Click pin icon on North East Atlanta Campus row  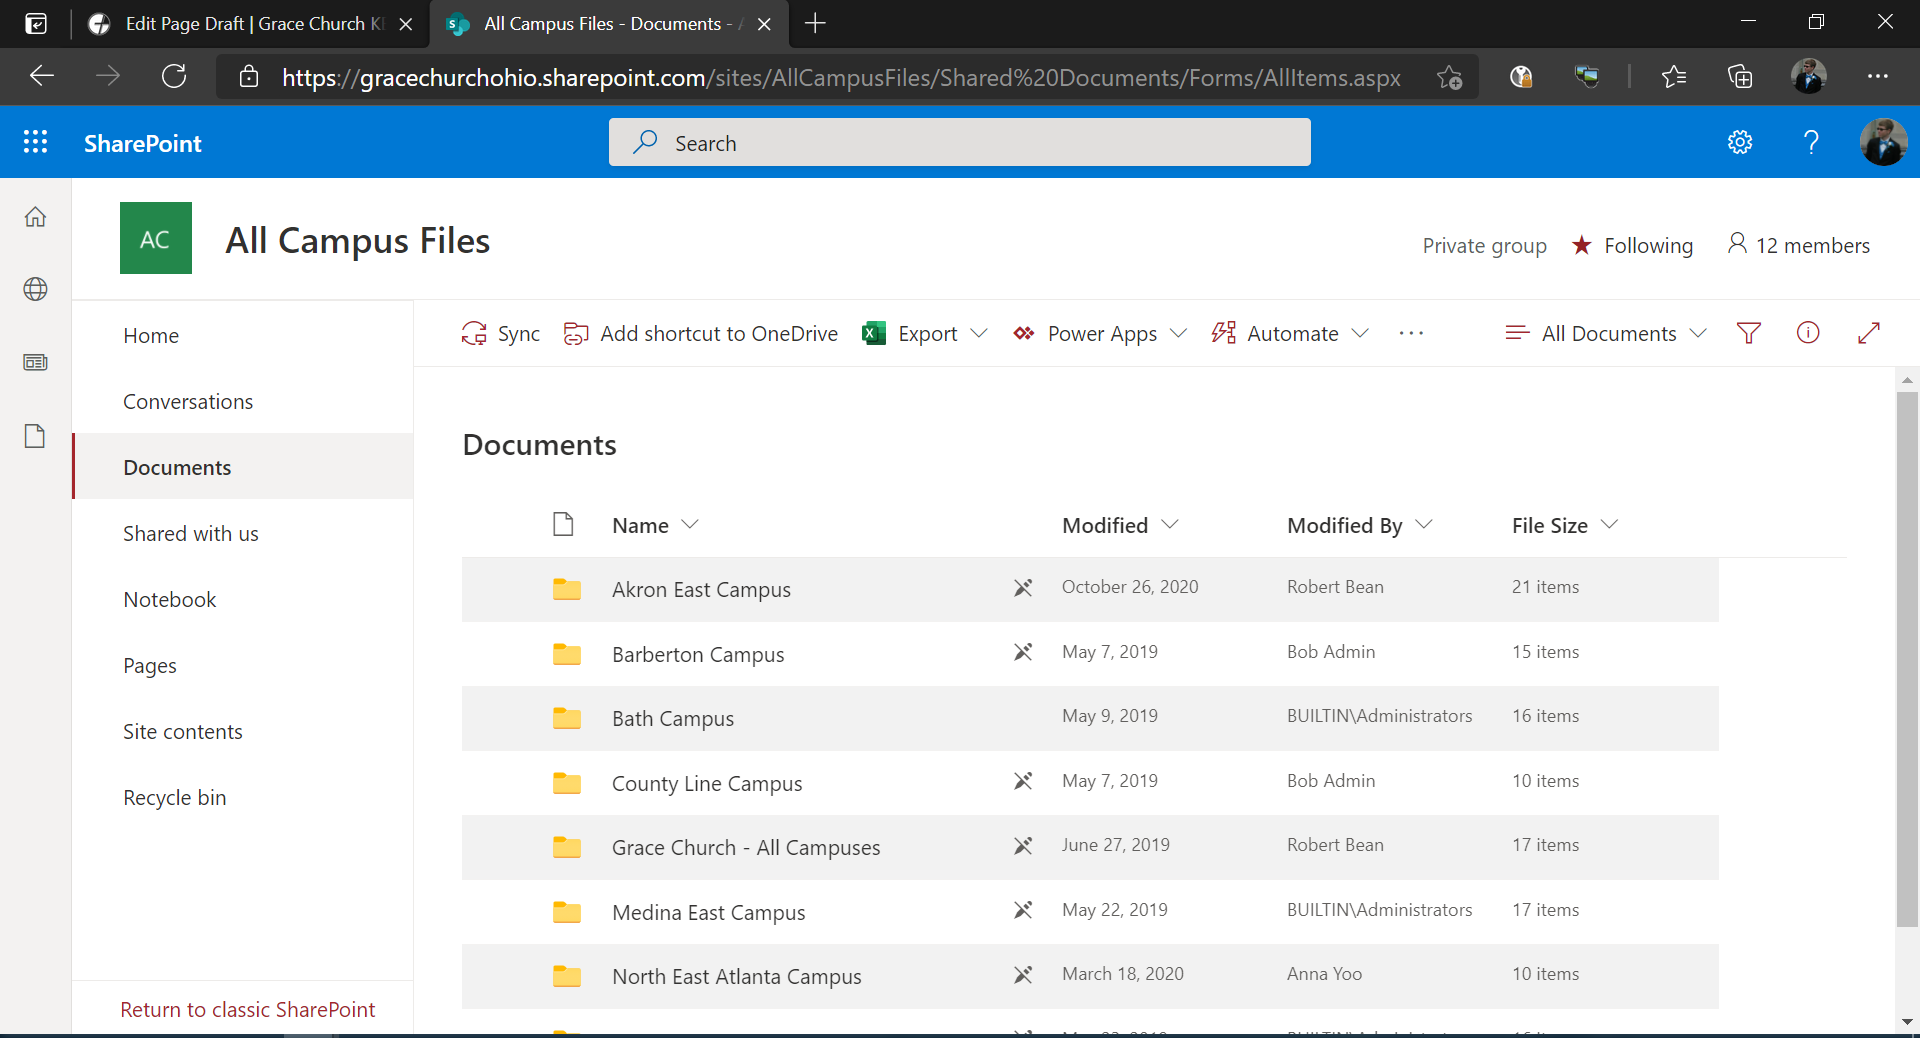coord(1023,975)
